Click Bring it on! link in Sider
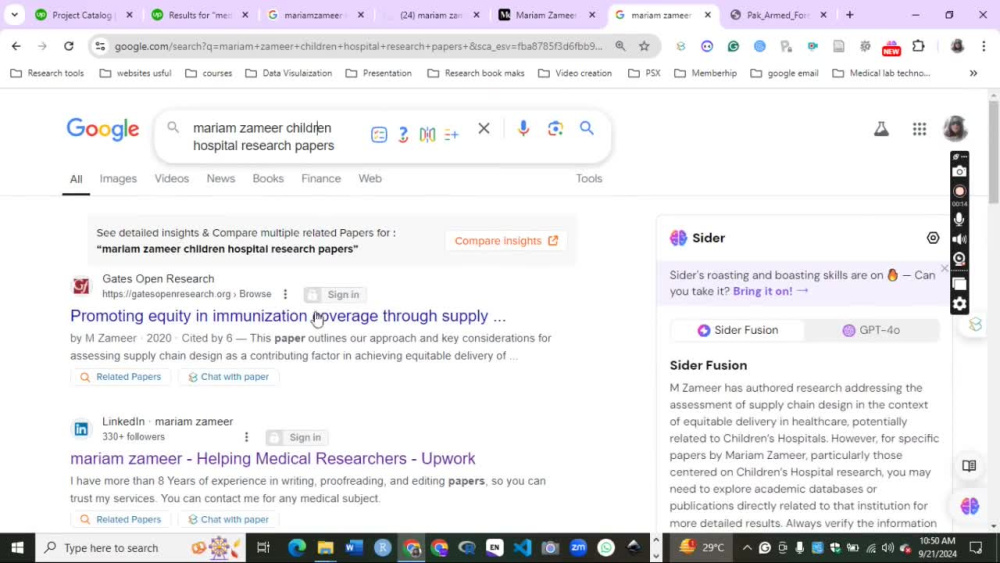1000x563 pixels. tap(770, 291)
